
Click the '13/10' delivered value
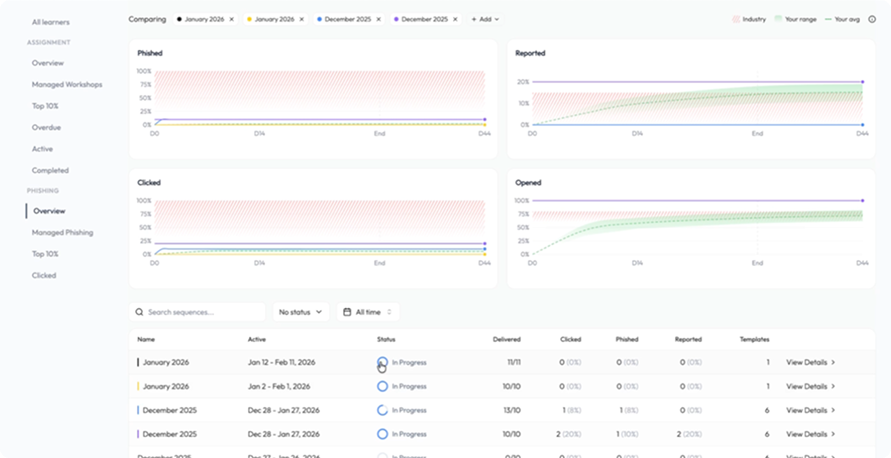tap(513, 410)
